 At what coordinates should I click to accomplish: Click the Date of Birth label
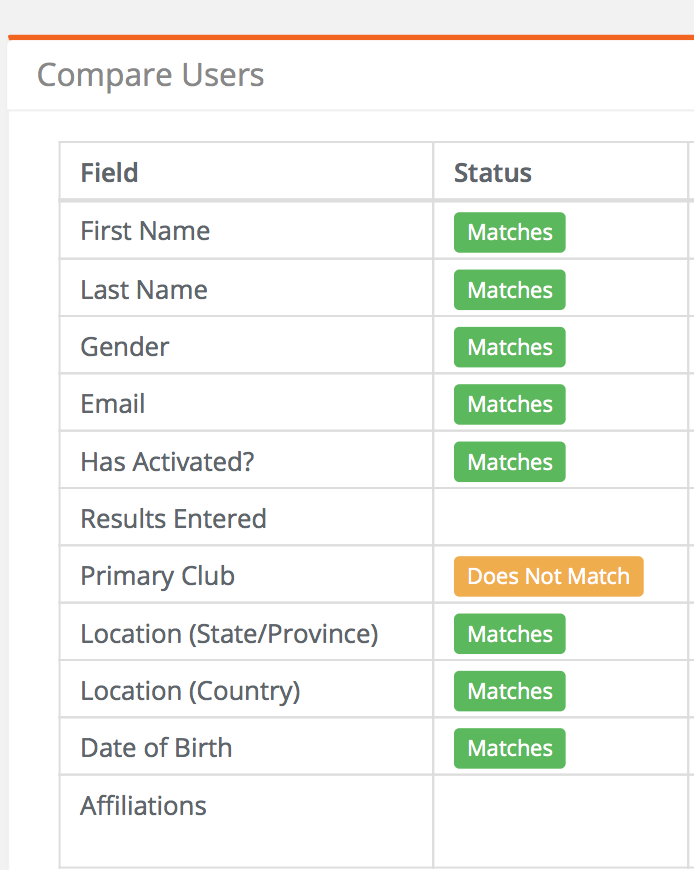(156, 748)
